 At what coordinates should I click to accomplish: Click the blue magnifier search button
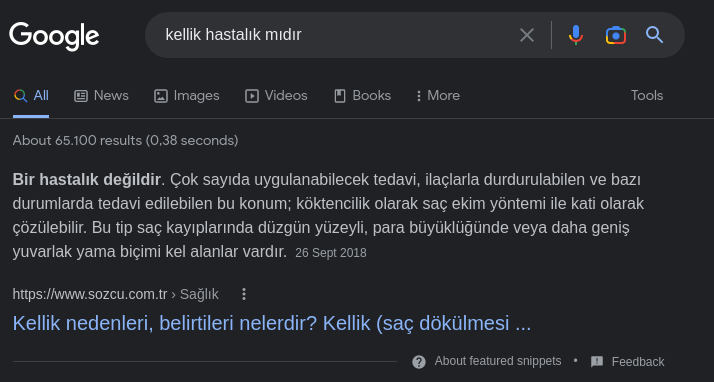click(x=654, y=35)
